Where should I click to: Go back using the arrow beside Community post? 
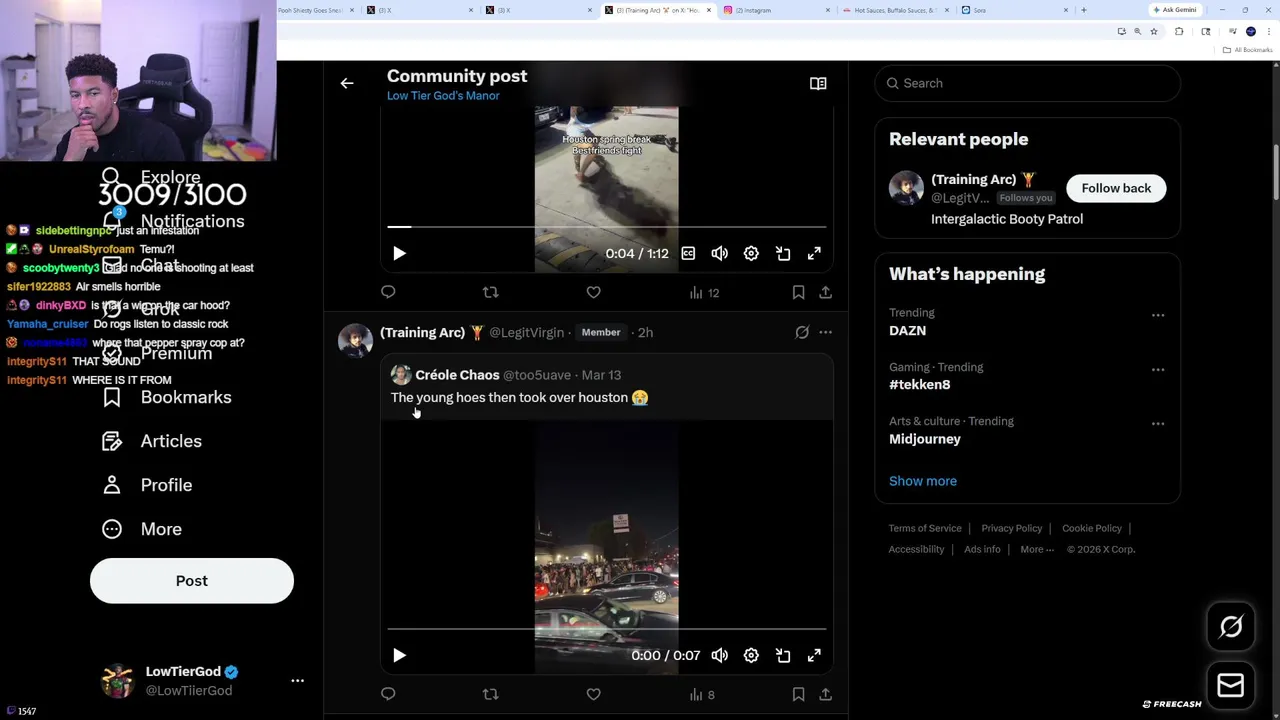347,84
